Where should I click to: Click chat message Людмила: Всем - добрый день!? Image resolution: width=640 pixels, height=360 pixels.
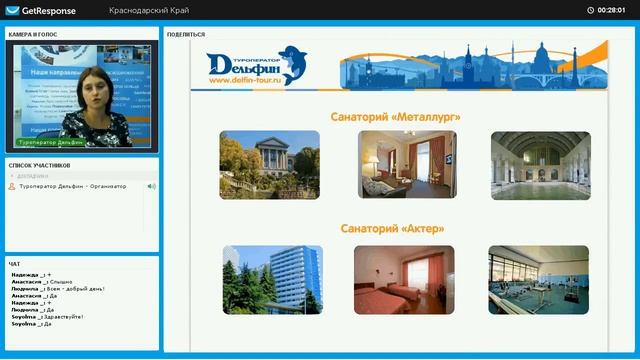pos(58,289)
